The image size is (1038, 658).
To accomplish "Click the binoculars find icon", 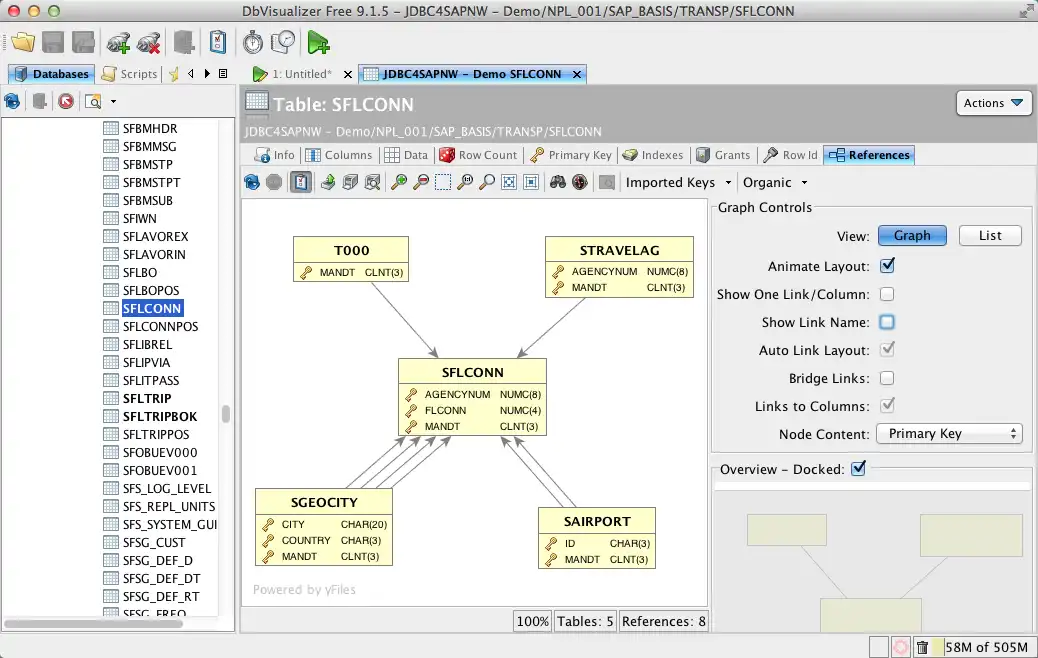I will tap(558, 182).
